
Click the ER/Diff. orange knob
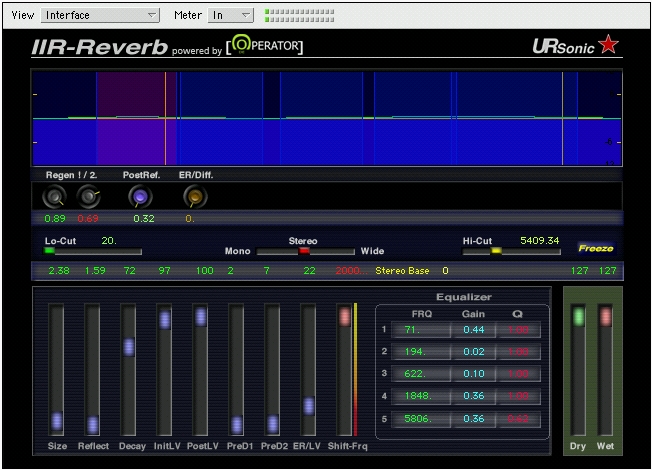coord(195,196)
